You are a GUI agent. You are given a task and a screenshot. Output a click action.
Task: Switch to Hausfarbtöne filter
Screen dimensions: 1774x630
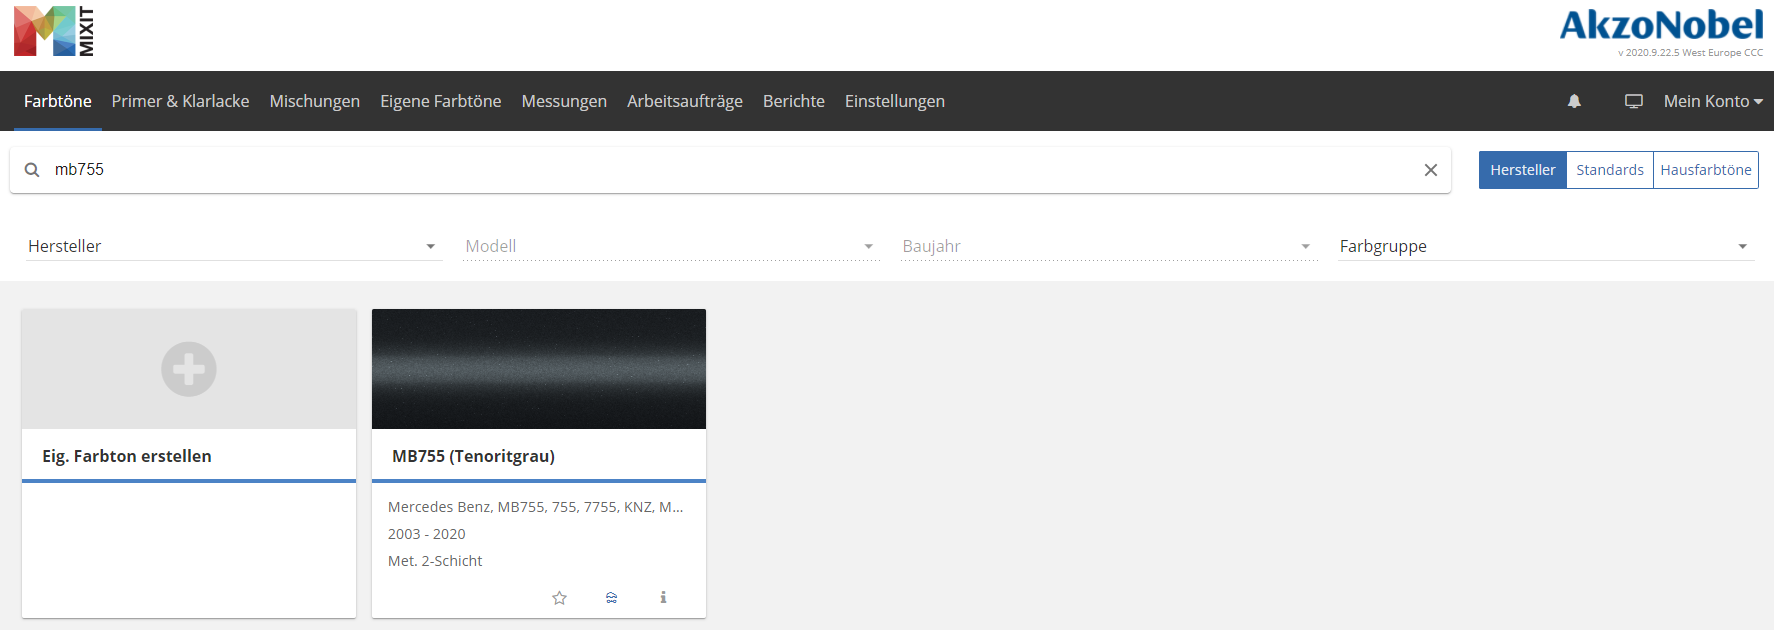[x=1706, y=170]
